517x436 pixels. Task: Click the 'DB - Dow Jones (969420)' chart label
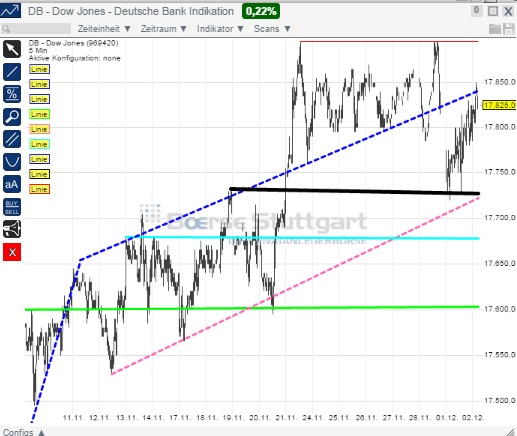click(x=73, y=43)
